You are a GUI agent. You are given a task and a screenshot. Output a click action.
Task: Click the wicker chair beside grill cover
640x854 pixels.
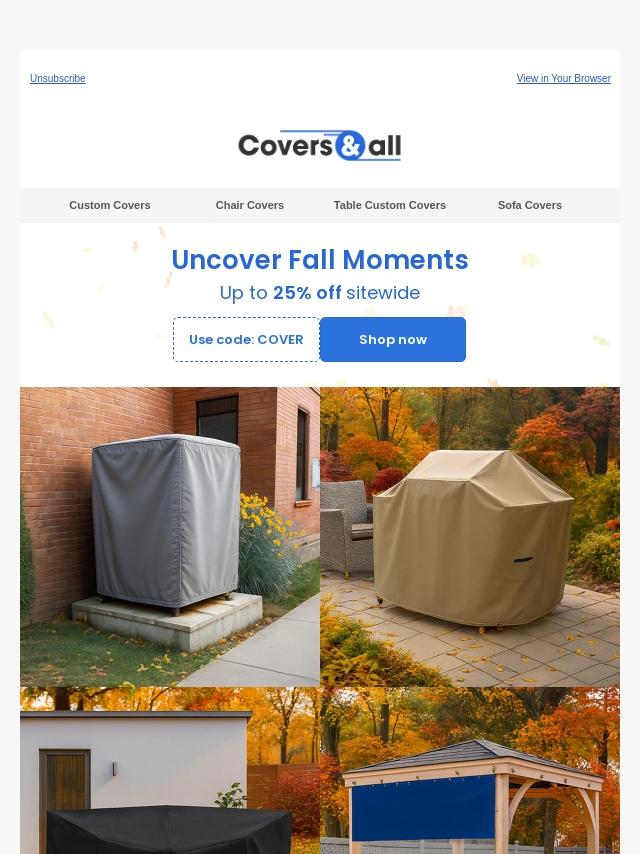click(x=346, y=527)
